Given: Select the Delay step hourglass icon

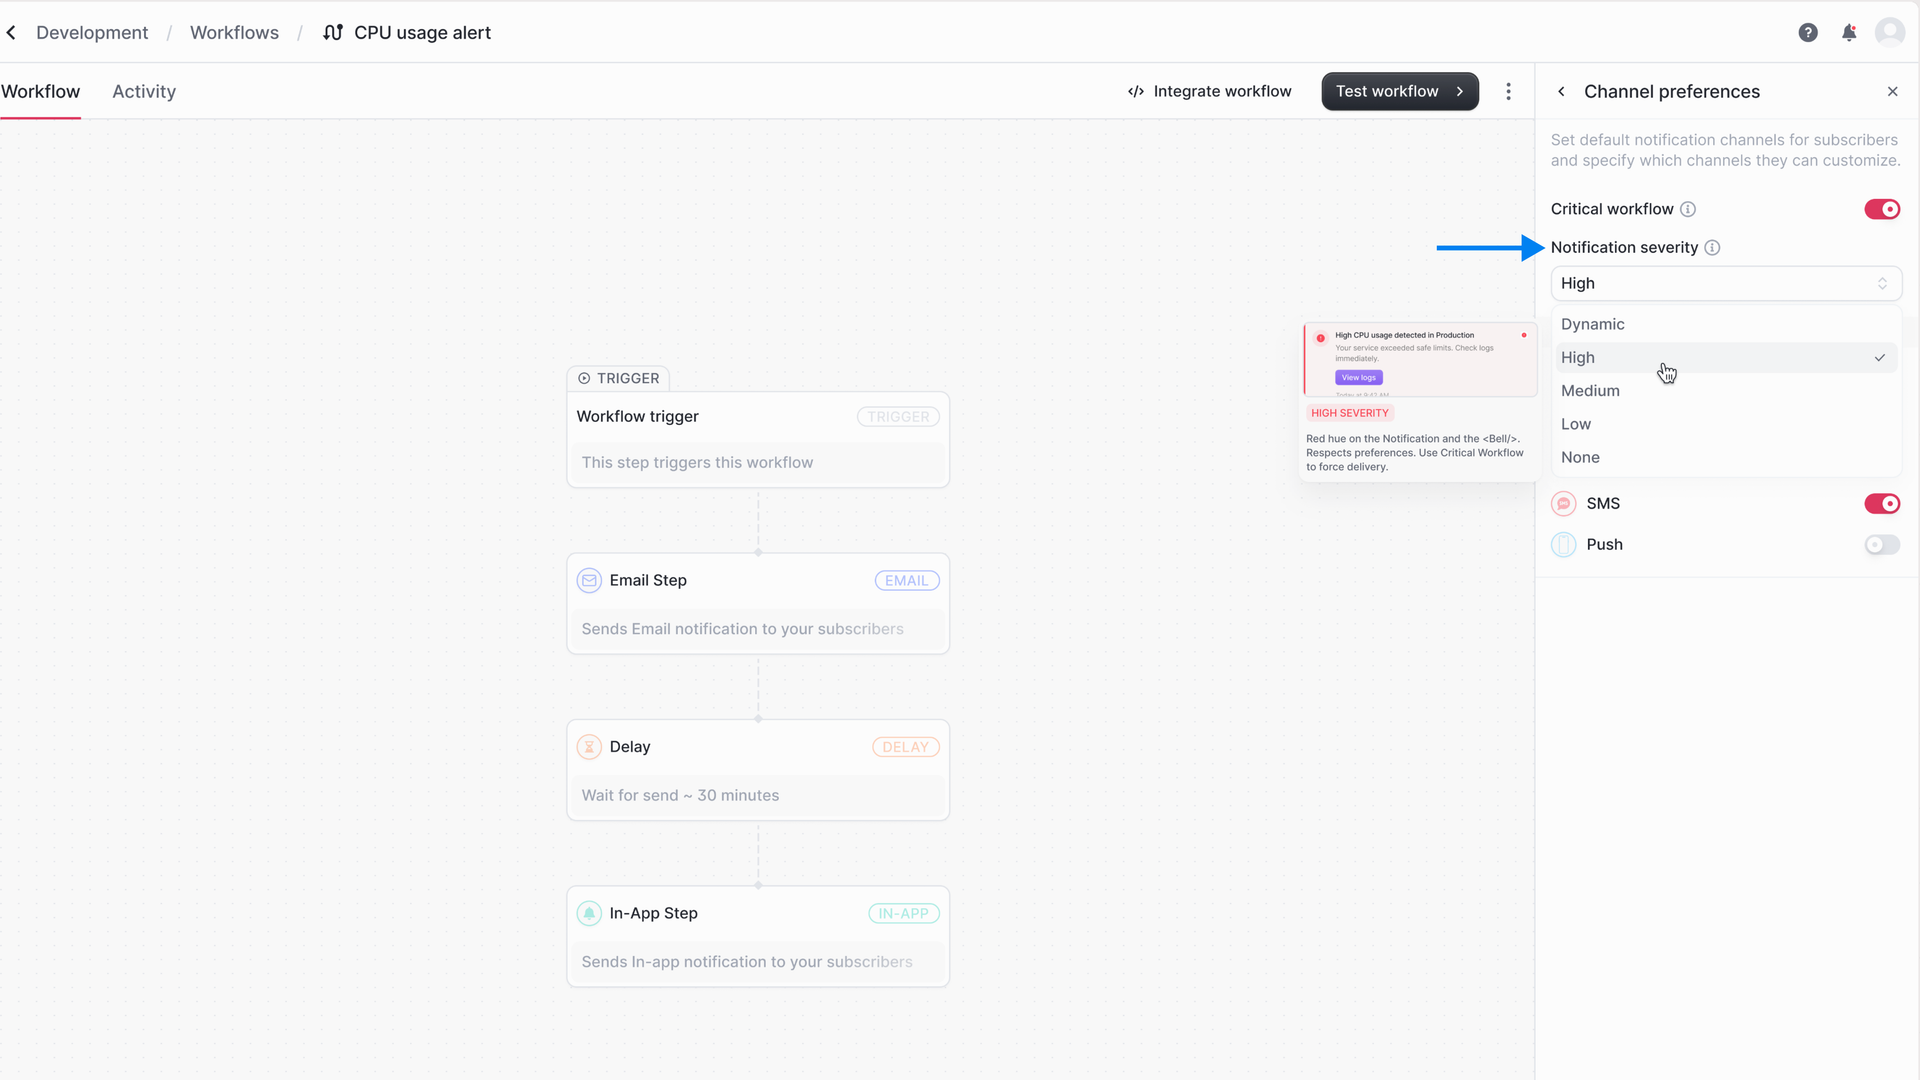Looking at the screenshot, I should tap(589, 746).
